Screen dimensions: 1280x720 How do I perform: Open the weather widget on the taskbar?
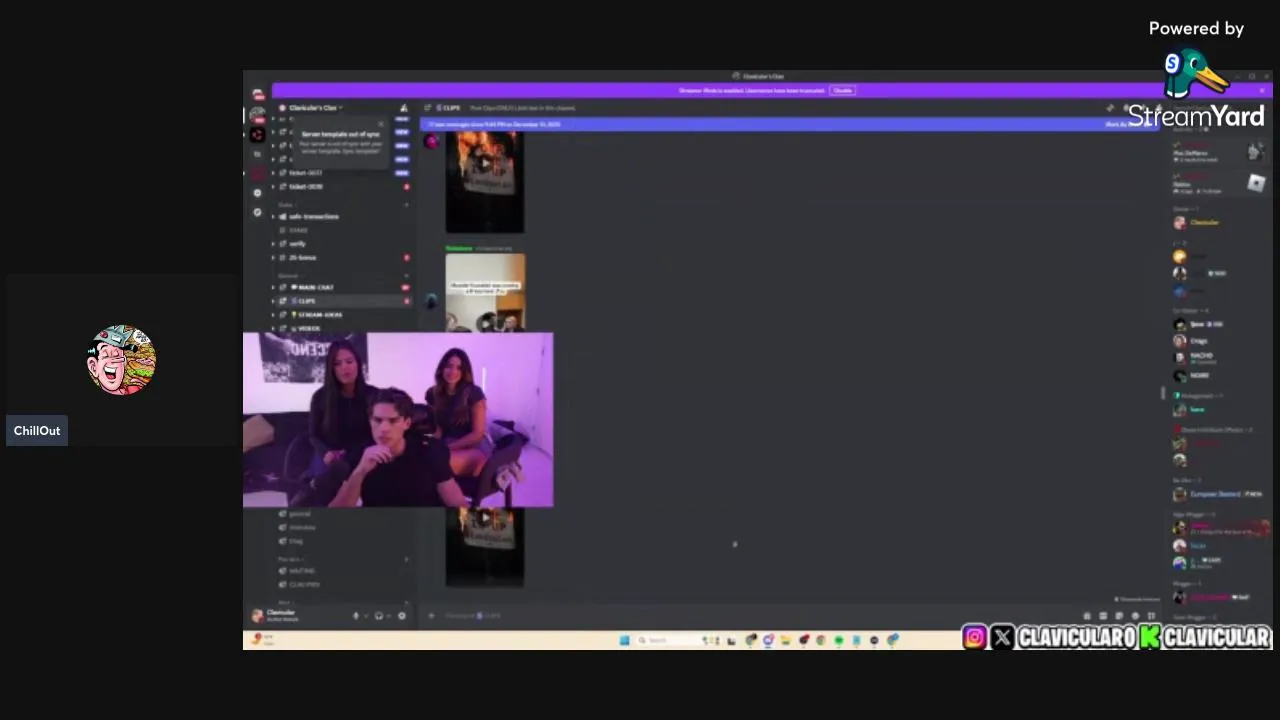(262, 640)
